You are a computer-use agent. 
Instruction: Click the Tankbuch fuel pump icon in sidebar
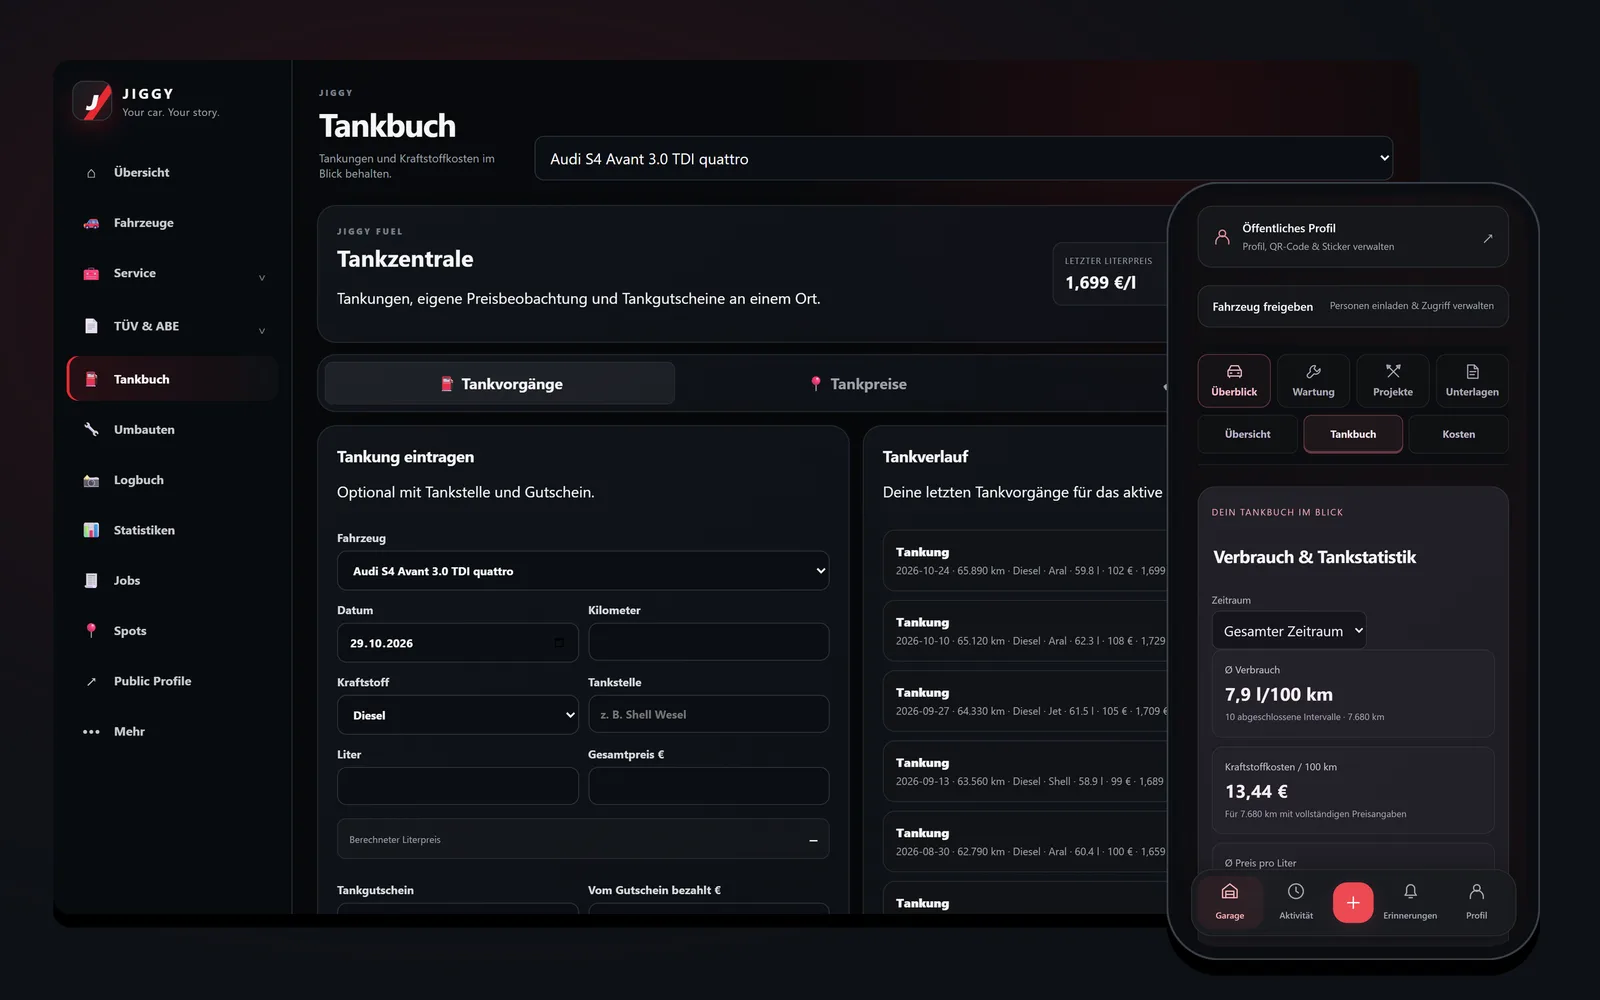click(91, 379)
